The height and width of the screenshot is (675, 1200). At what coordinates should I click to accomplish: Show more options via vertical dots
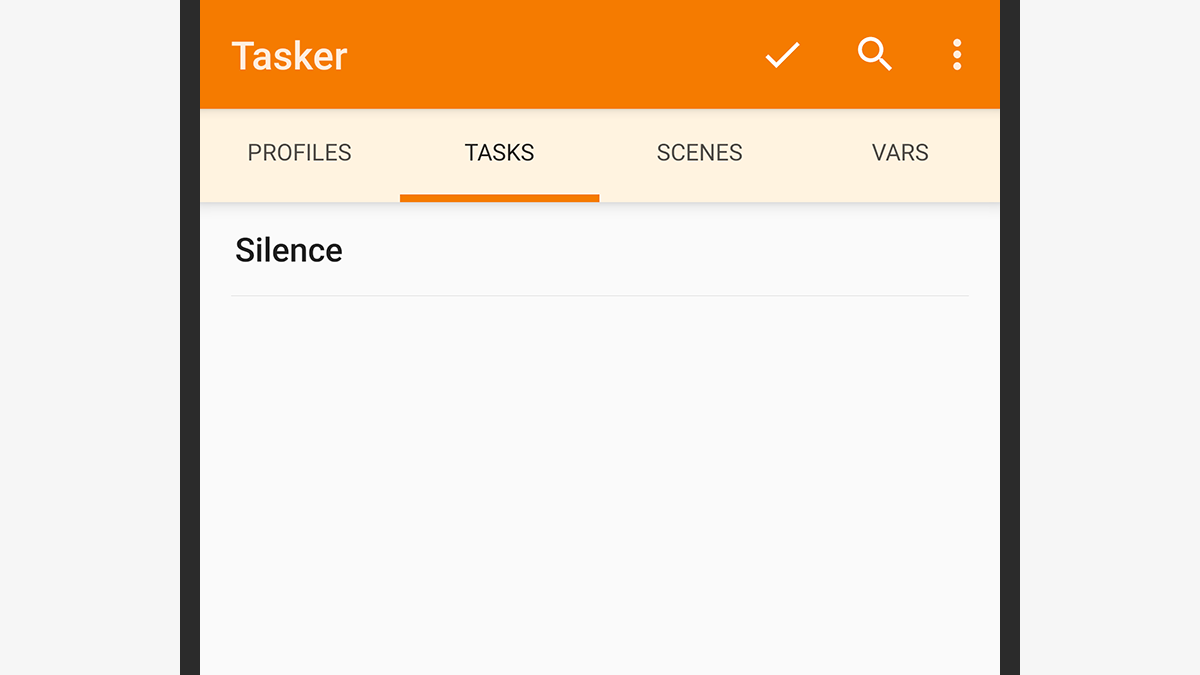coord(957,55)
